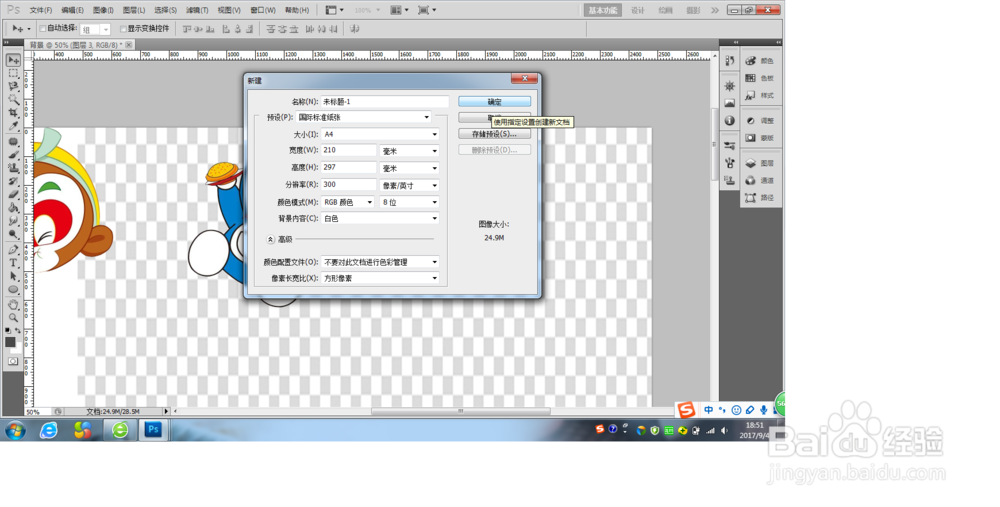The height and width of the screenshot is (507, 1000).
Task: Open the 8 位 bit depth dropdown
Action: pos(409,202)
